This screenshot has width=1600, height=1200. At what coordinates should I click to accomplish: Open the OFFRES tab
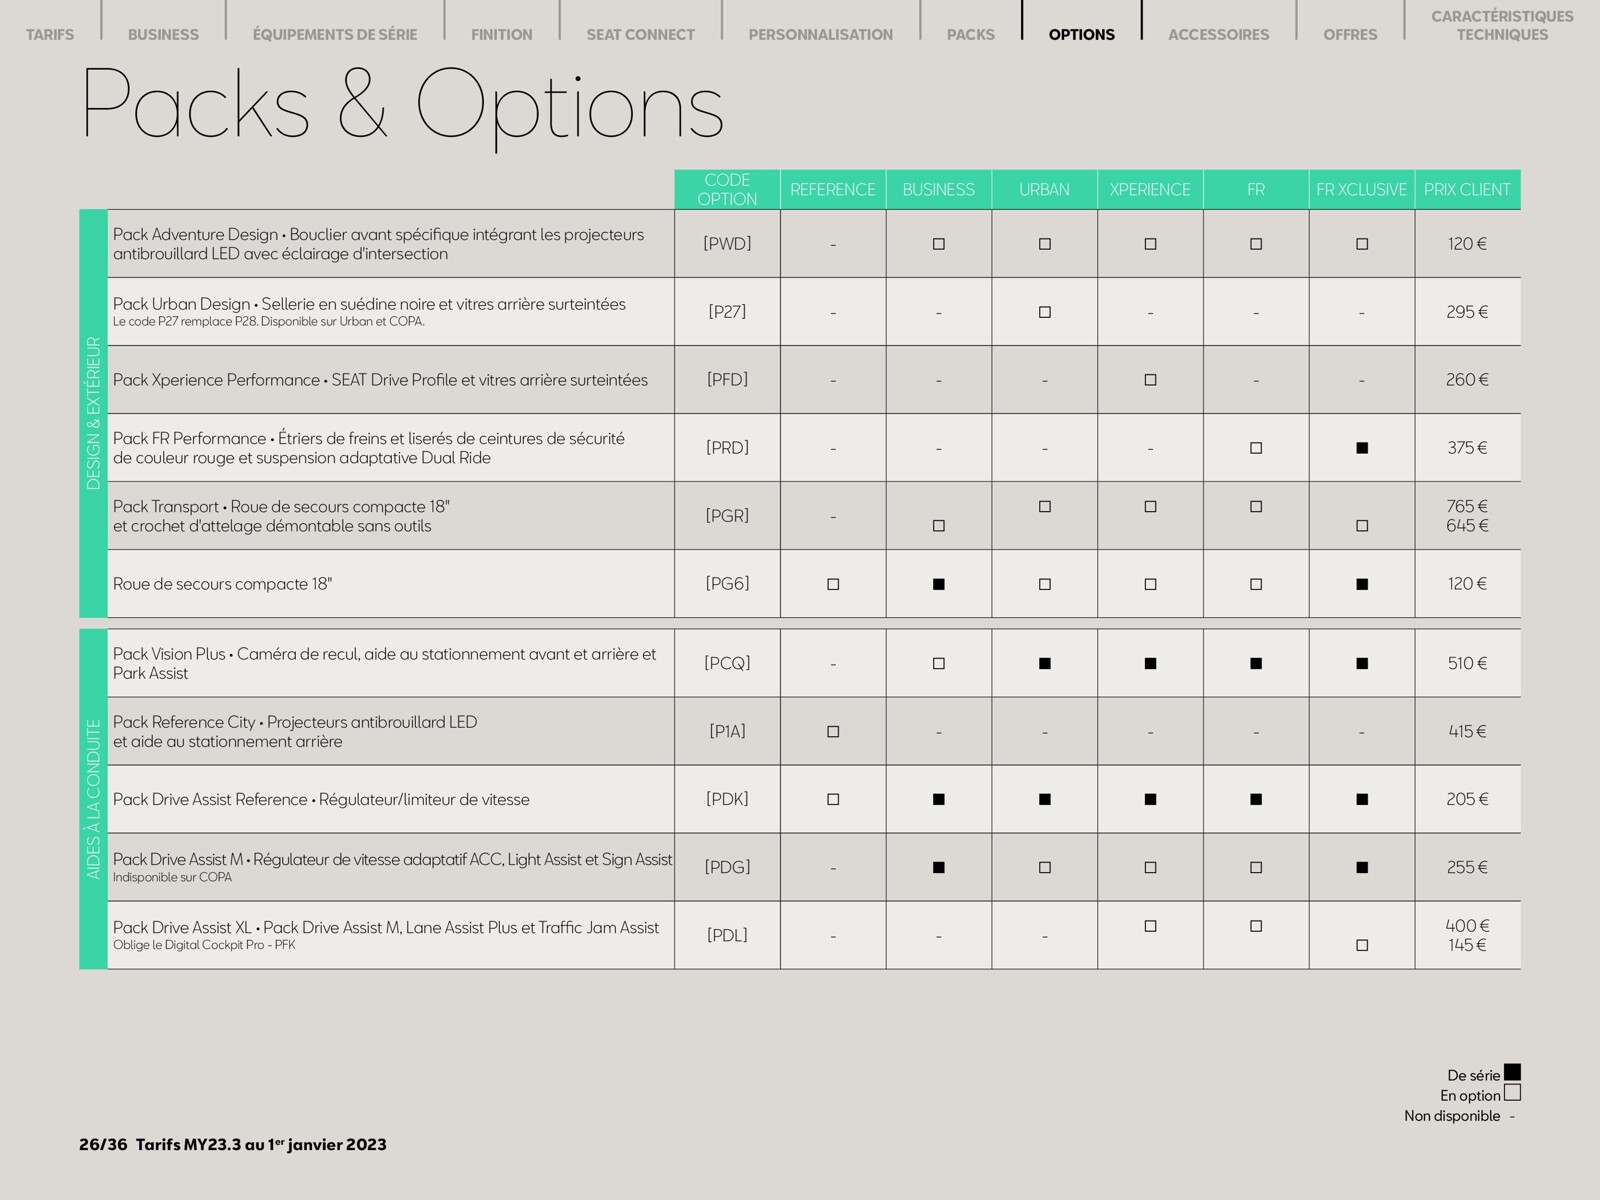click(1350, 34)
